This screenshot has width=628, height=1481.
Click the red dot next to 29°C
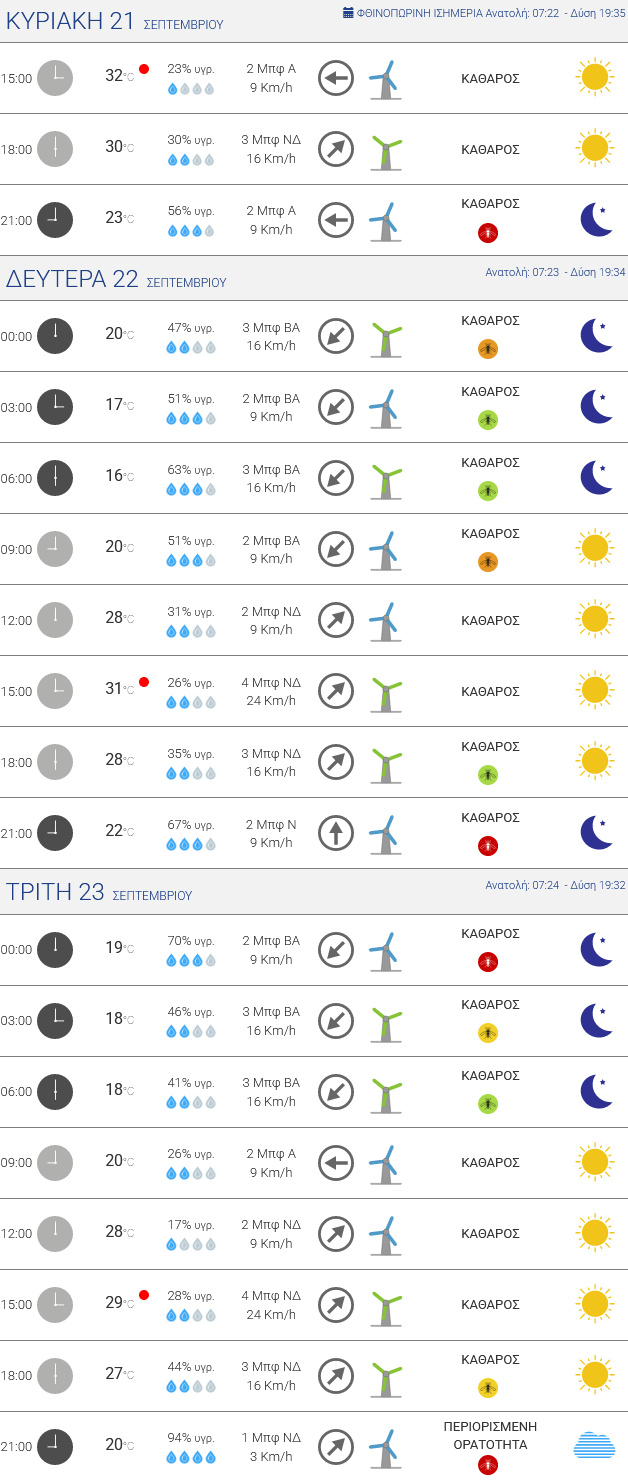(144, 1295)
